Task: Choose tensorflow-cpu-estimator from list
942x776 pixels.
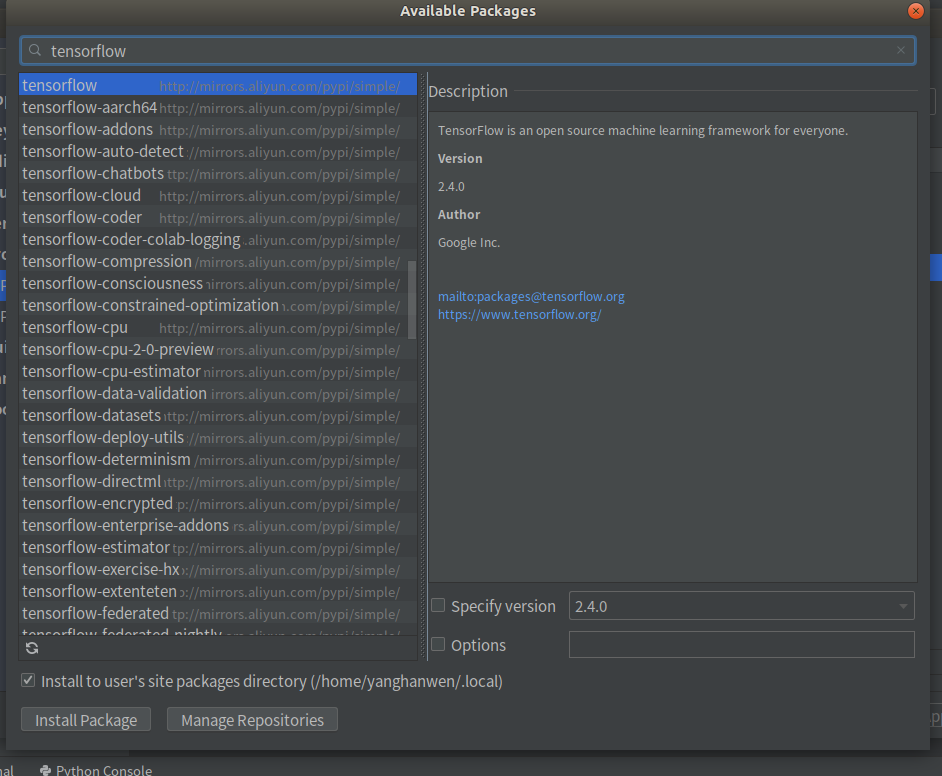Action: coord(218,372)
